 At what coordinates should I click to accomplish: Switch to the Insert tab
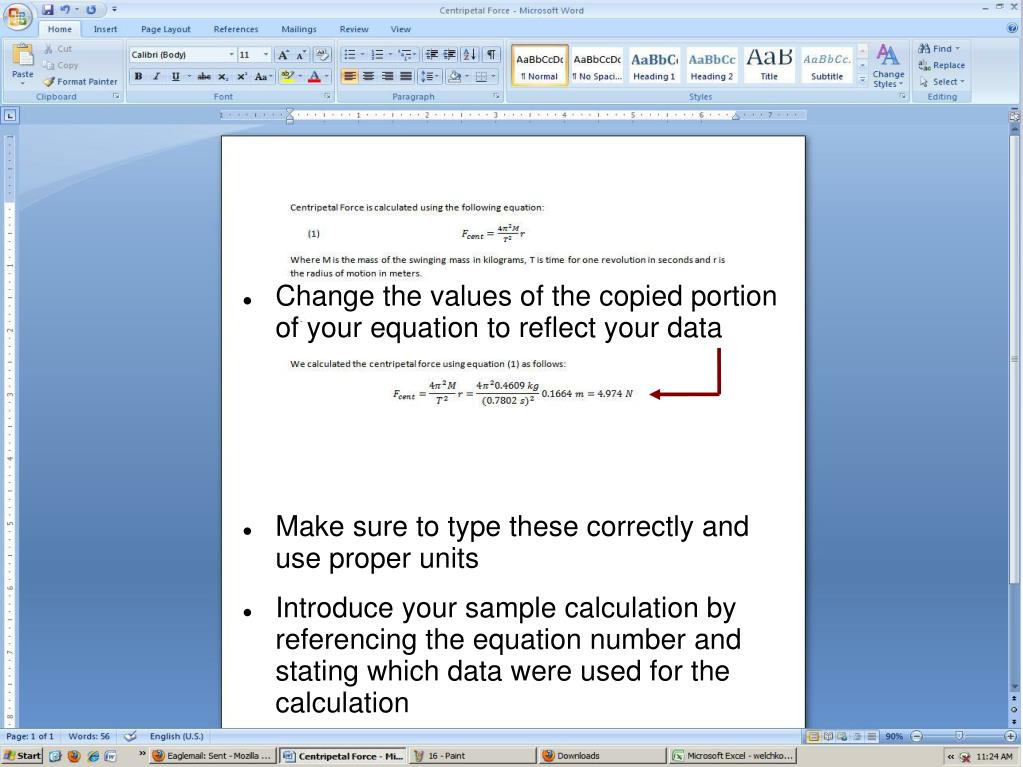105,29
